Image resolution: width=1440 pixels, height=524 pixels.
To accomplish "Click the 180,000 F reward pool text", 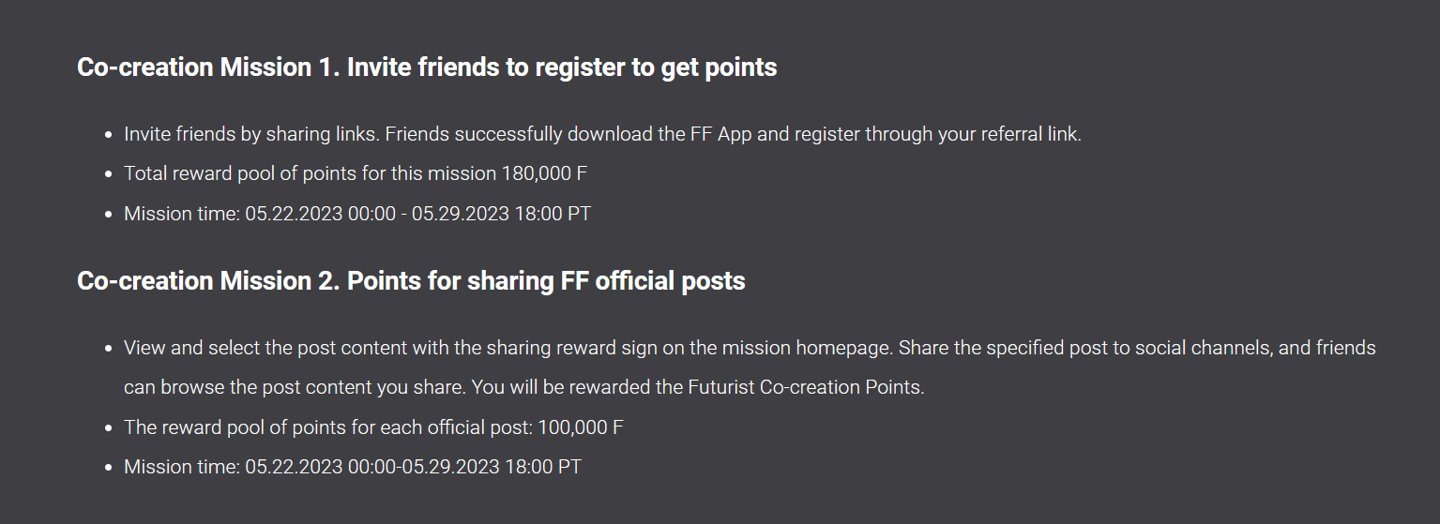I will pos(355,174).
